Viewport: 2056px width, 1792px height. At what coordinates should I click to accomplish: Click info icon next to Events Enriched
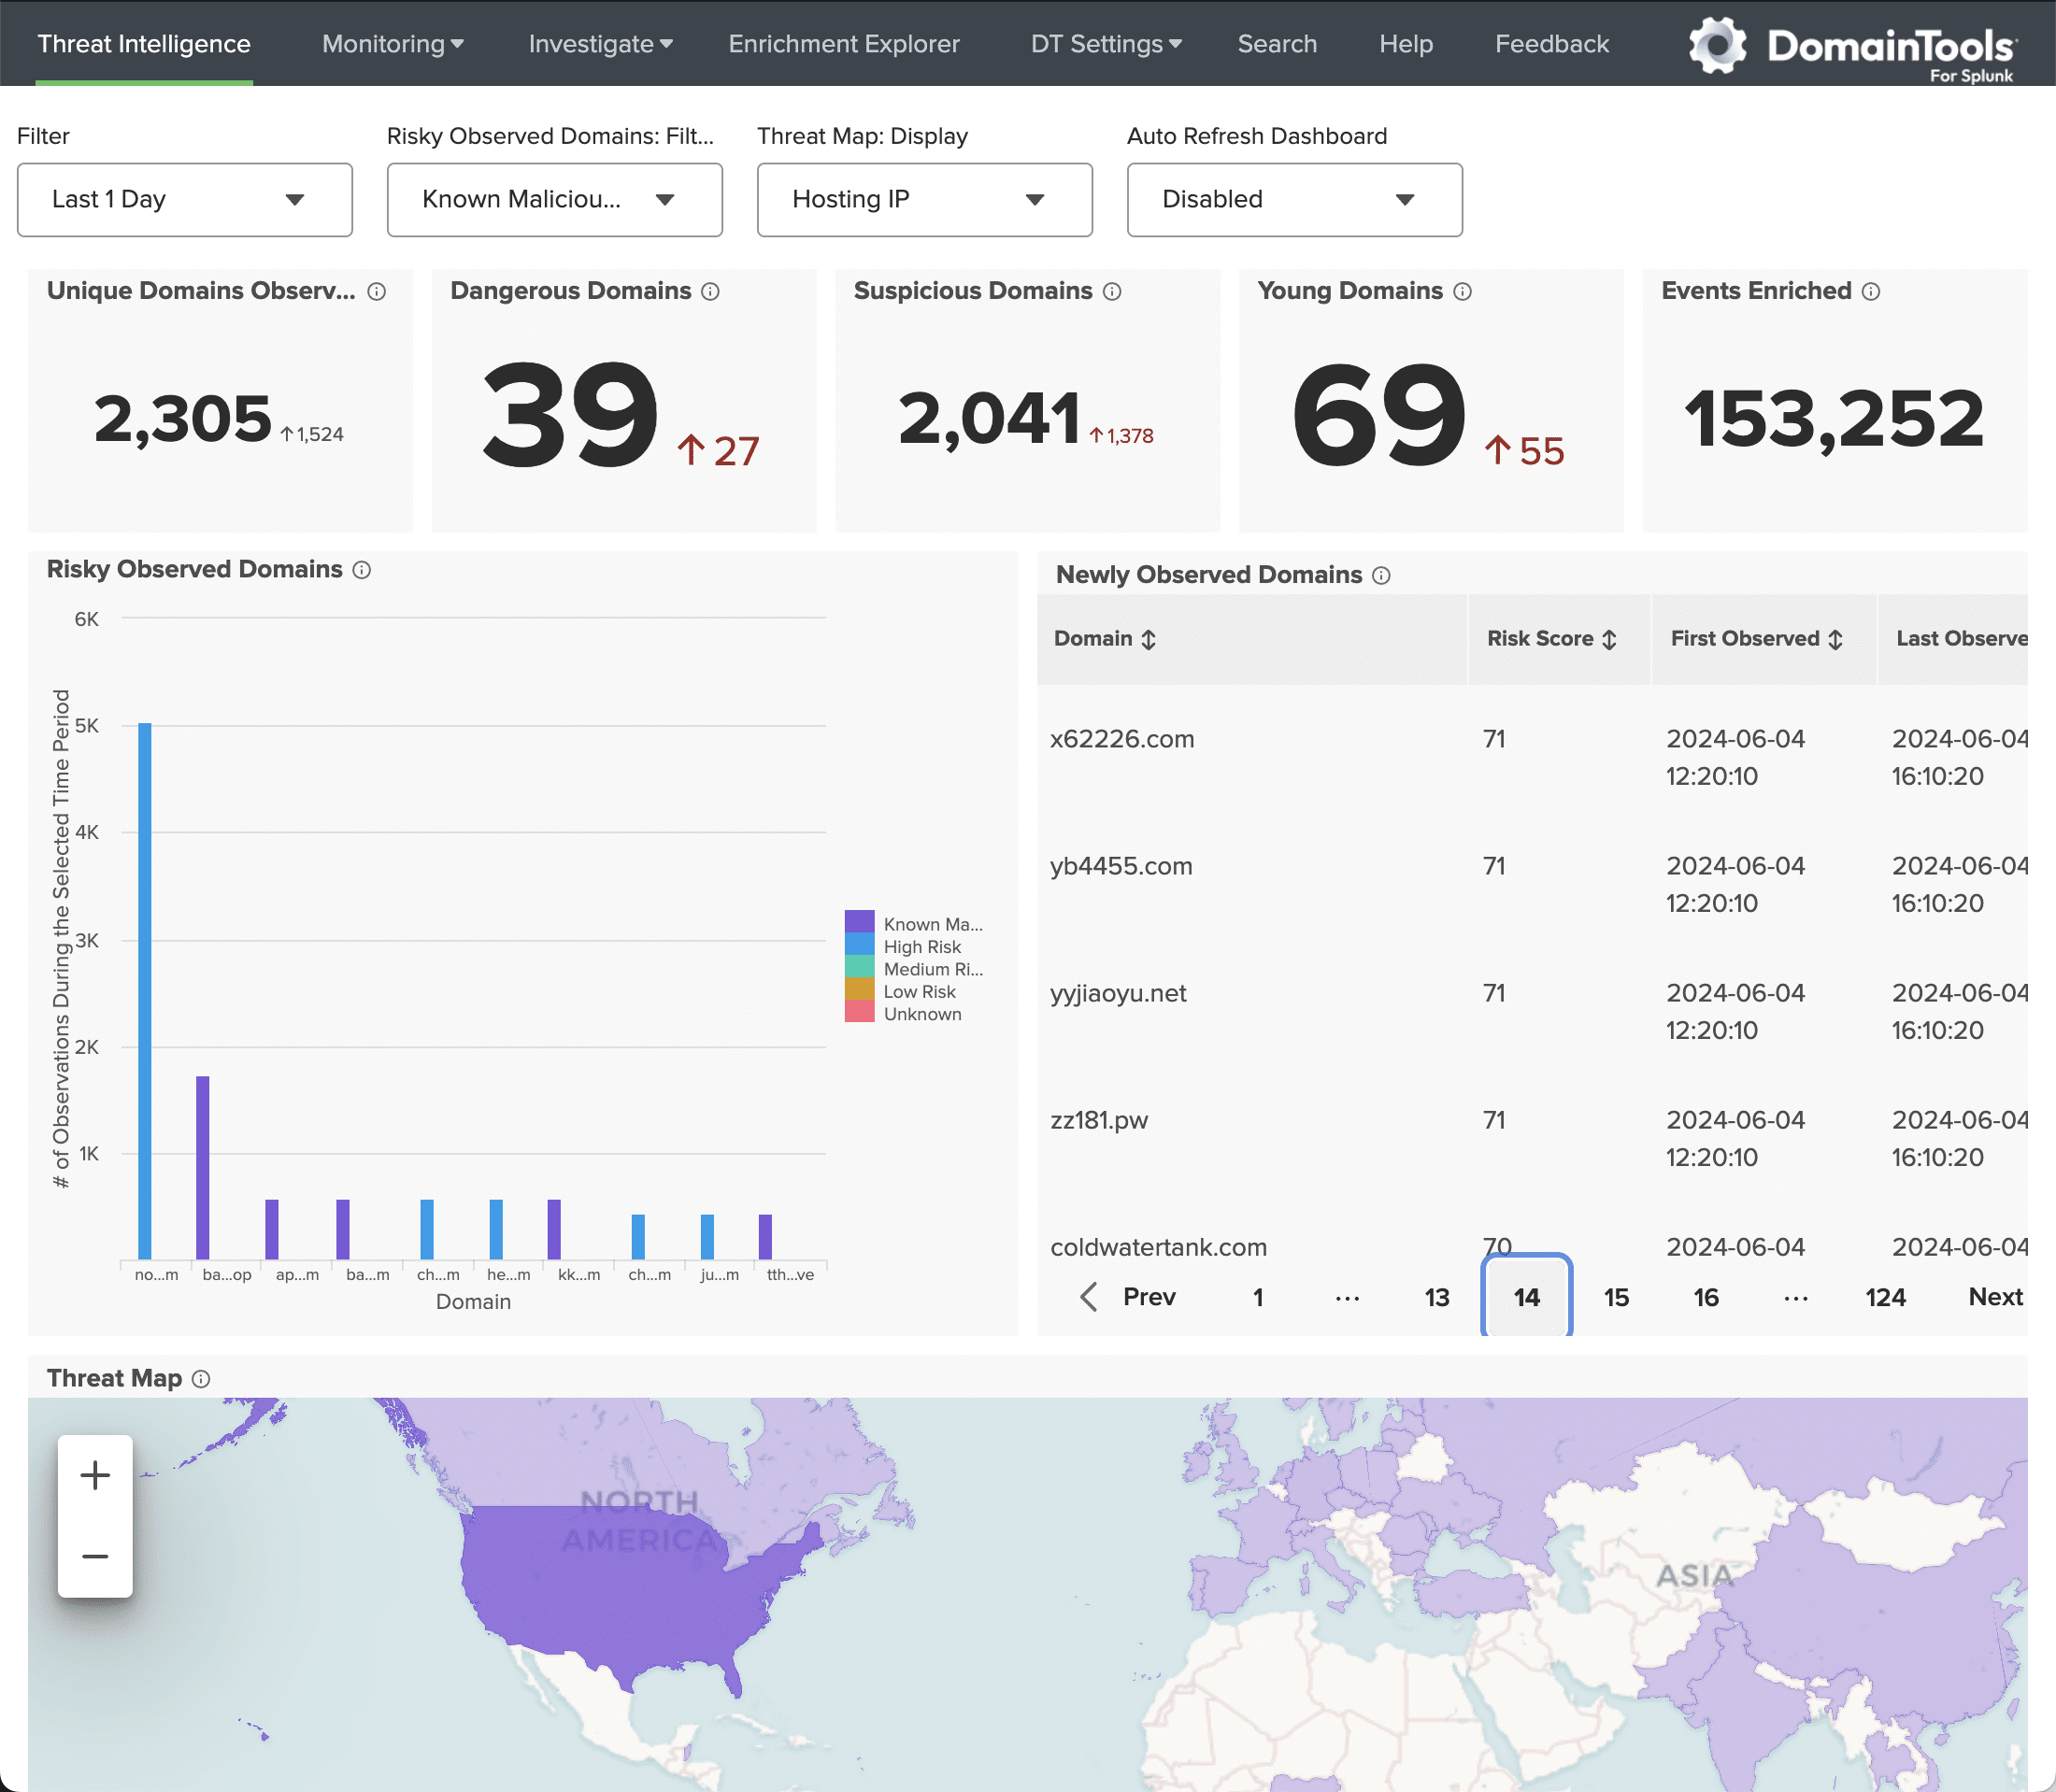pyautogui.click(x=1871, y=291)
